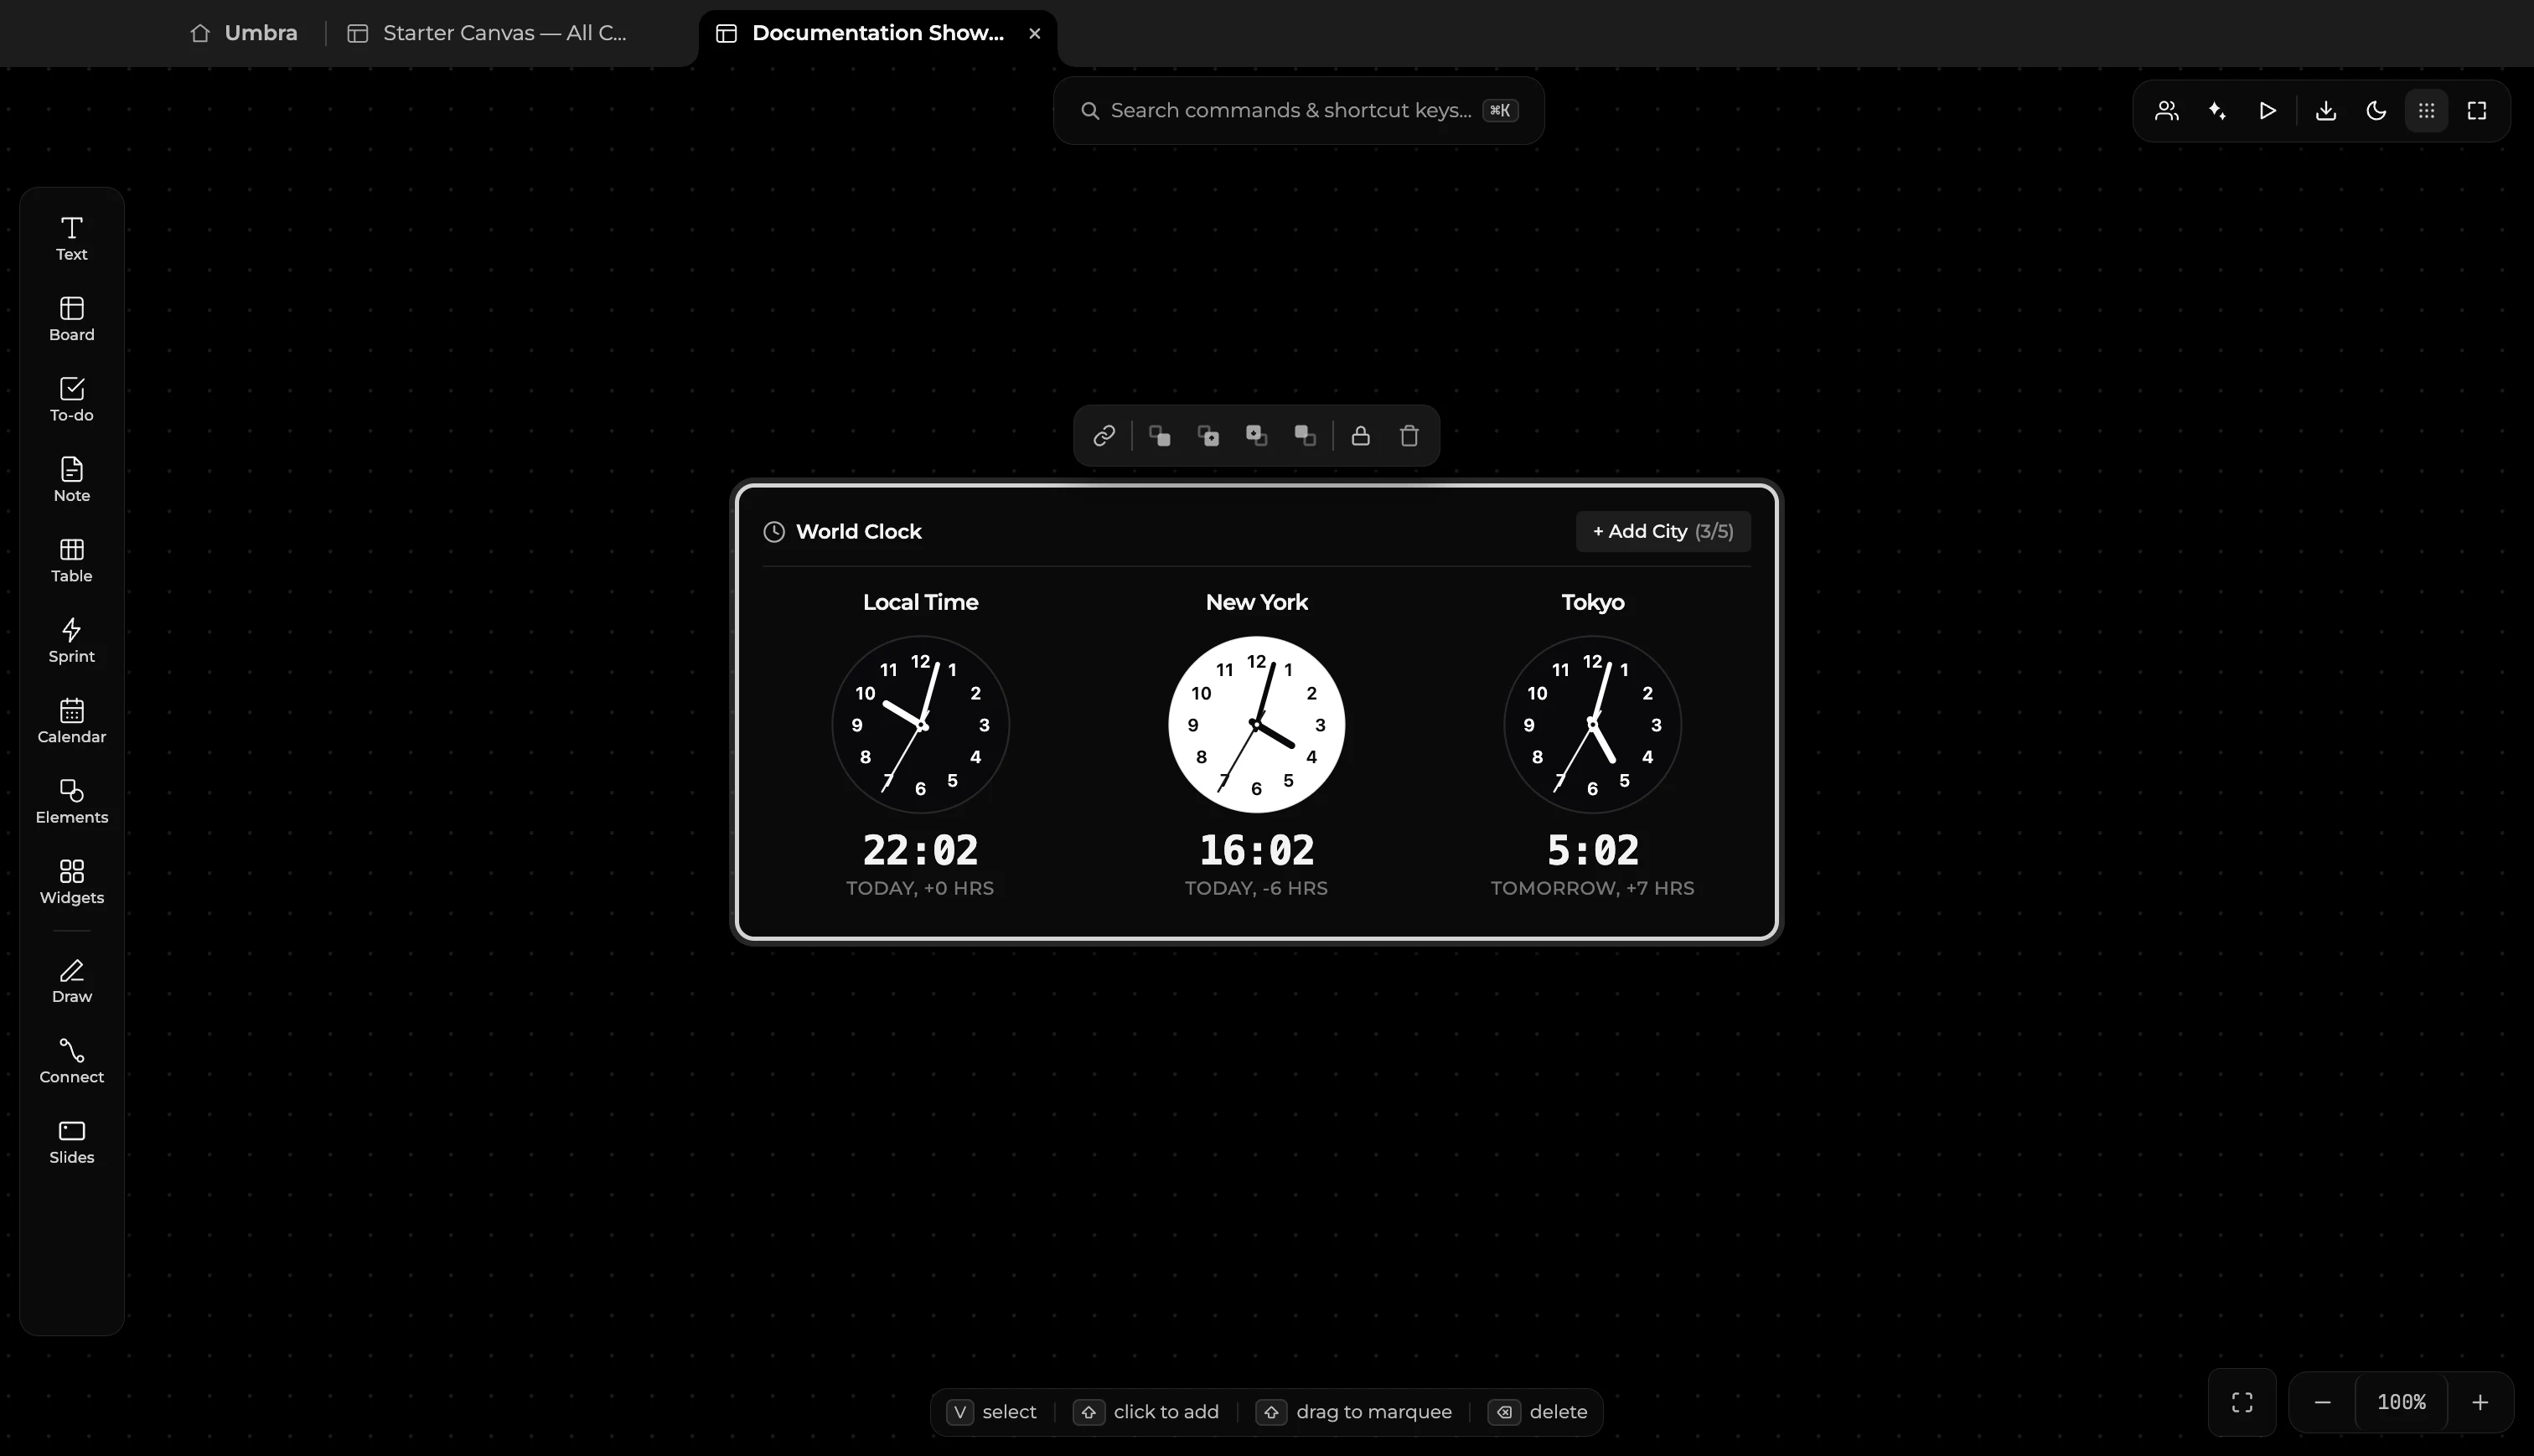The image size is (2534, 1456).
Task: Open the collaborators people icon
Action: 2166,110
